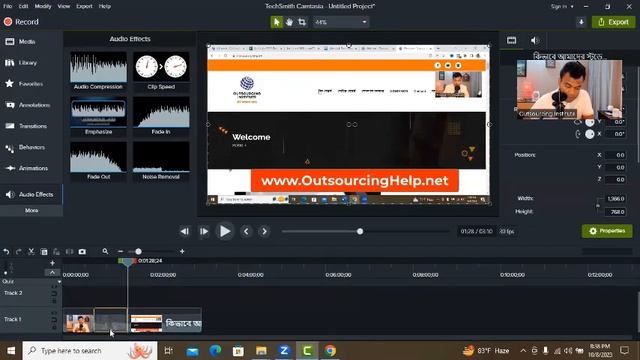The image size is (640, 360).
Task: Click the playback progress slider handle
Action: pyautogui.click(x=360, y=231)
